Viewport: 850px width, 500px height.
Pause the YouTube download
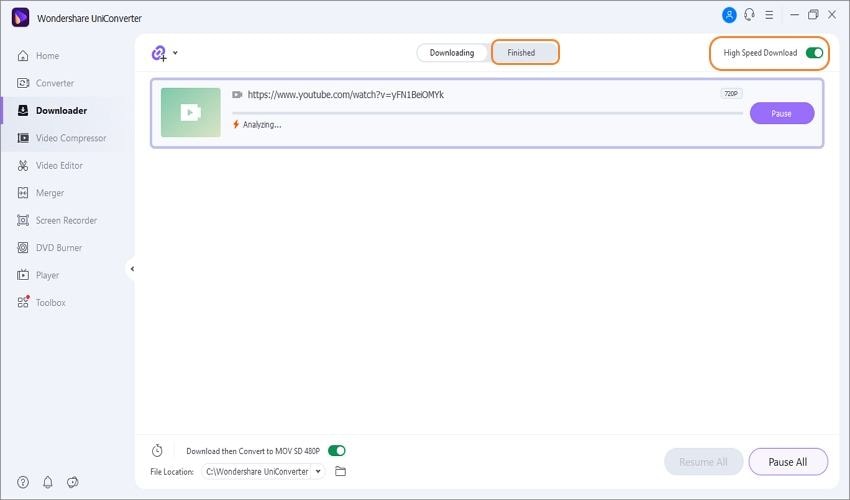[x=782, y=113]
